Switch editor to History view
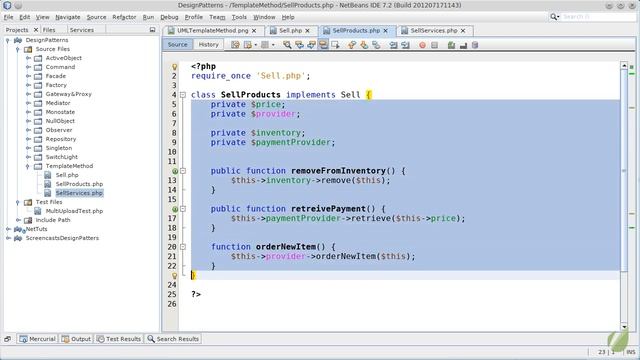This screenshot has width=640, height=360. (x=209, y=44)
